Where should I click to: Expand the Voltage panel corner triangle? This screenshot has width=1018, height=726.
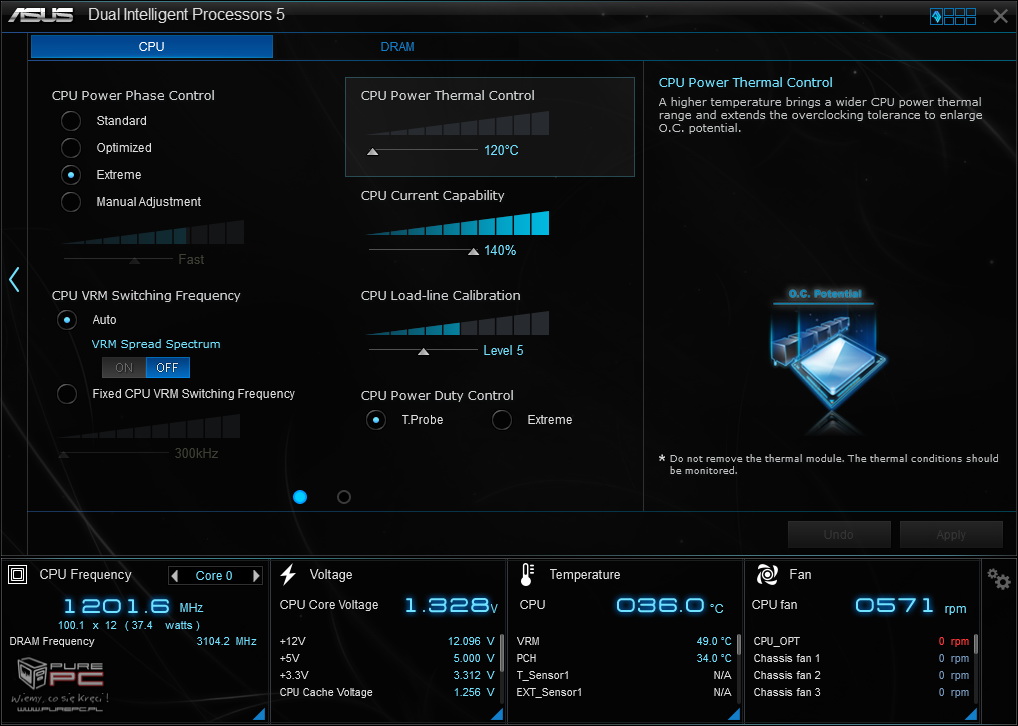497,714
